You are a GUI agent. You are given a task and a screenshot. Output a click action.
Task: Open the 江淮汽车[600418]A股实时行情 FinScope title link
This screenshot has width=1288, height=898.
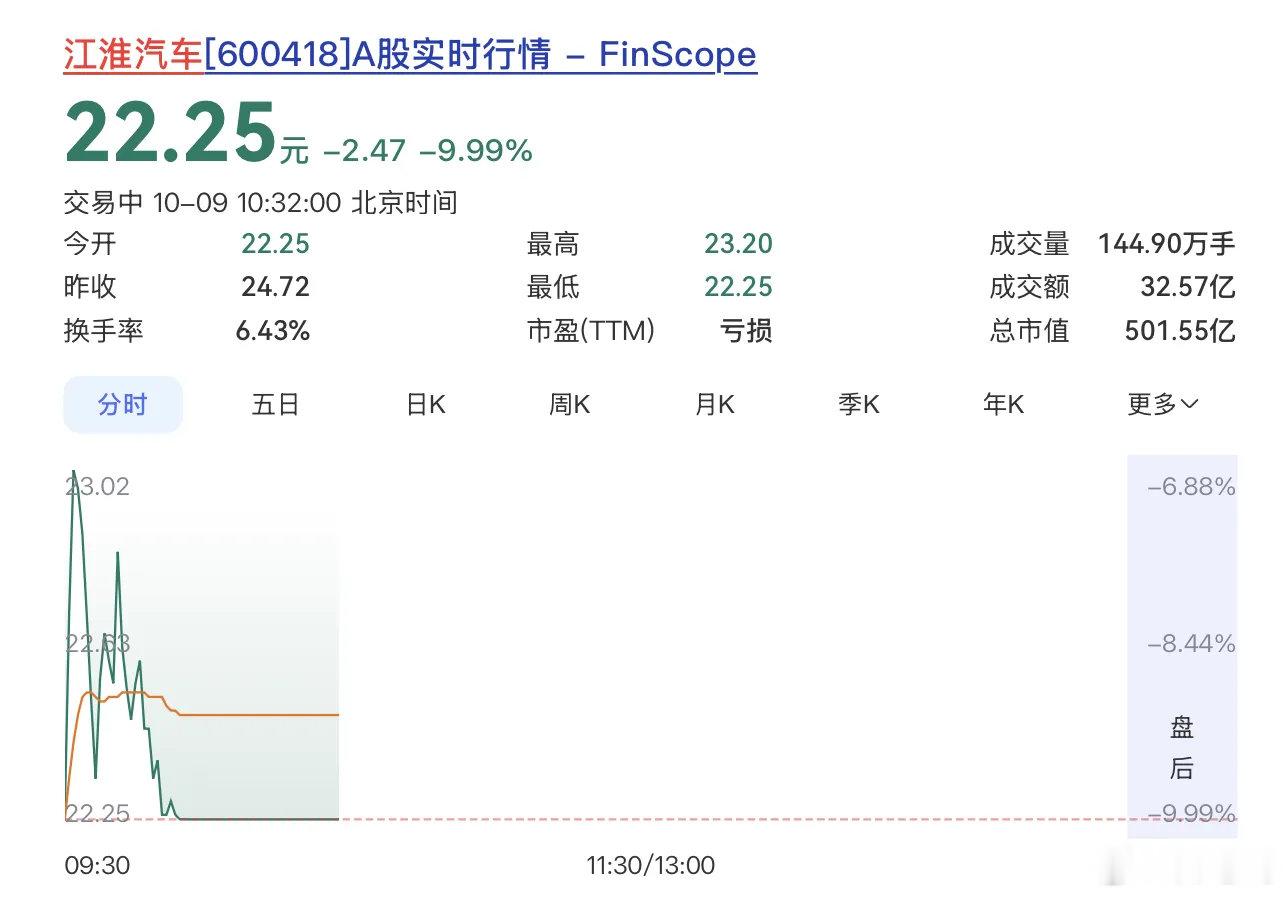pos(410,54)
